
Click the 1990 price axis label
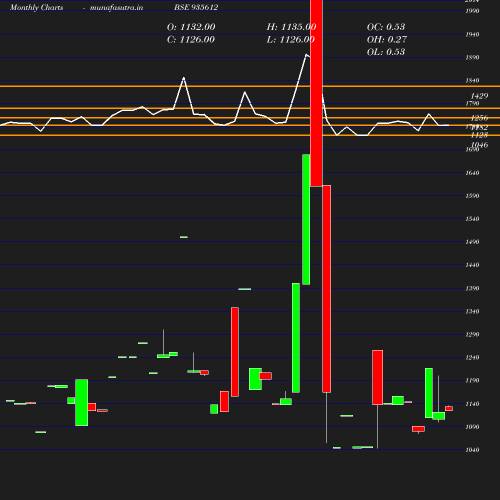[472, 11]
